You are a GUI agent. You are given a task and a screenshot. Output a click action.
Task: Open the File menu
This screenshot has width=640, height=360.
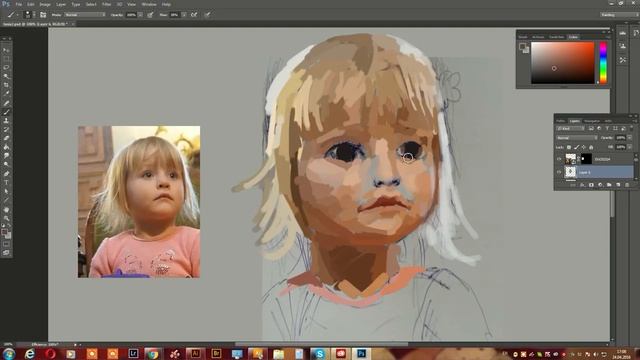click(18, 4)
